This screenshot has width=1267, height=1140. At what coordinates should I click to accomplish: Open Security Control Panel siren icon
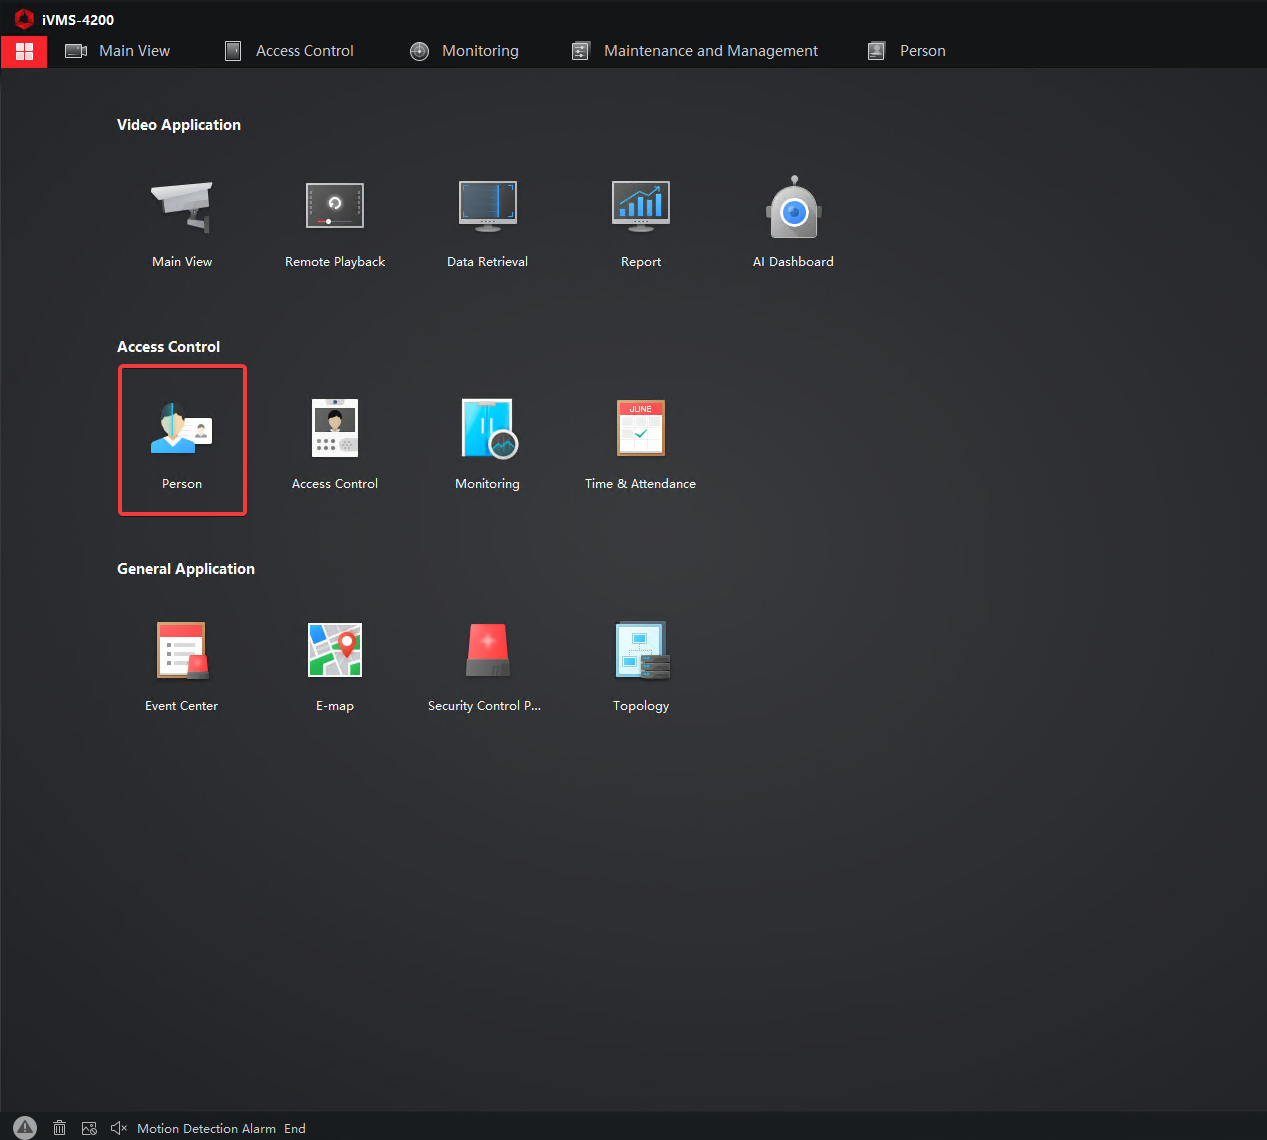tap(487, 652)
